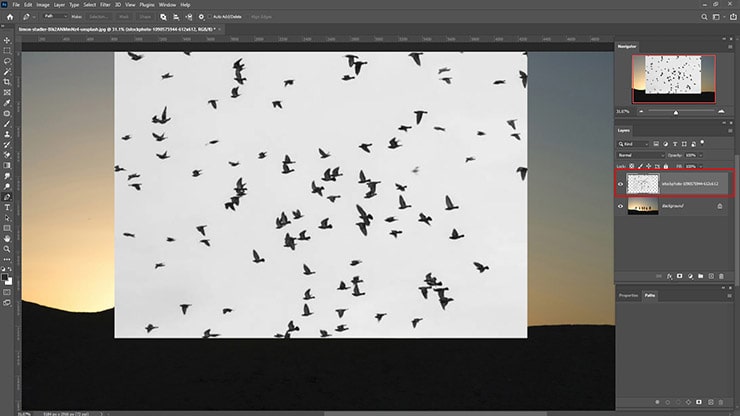Create a new group folder icon
The image size is (740, 416).
(x=700, y=276)
